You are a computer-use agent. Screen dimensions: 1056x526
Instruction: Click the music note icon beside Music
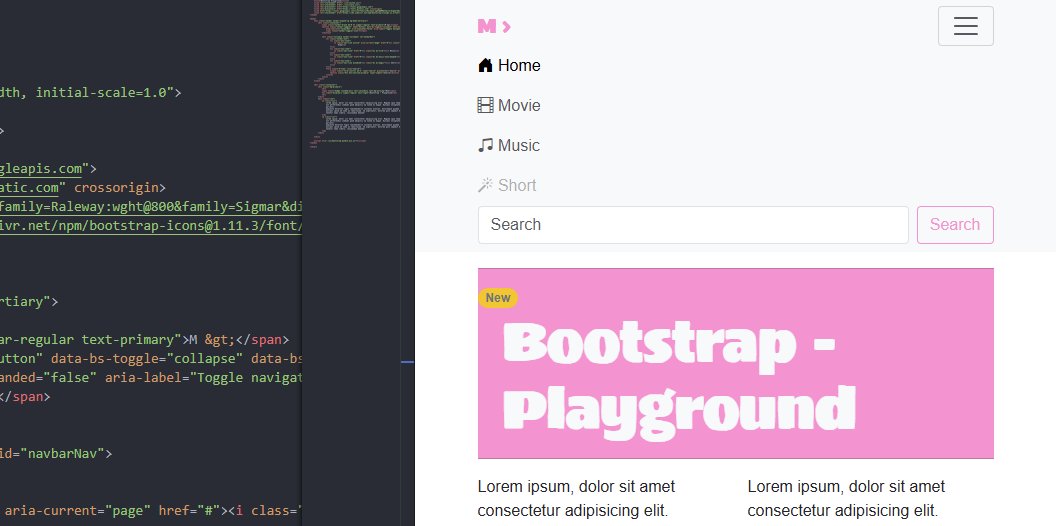pyautogui.click(x=485, y=145)
